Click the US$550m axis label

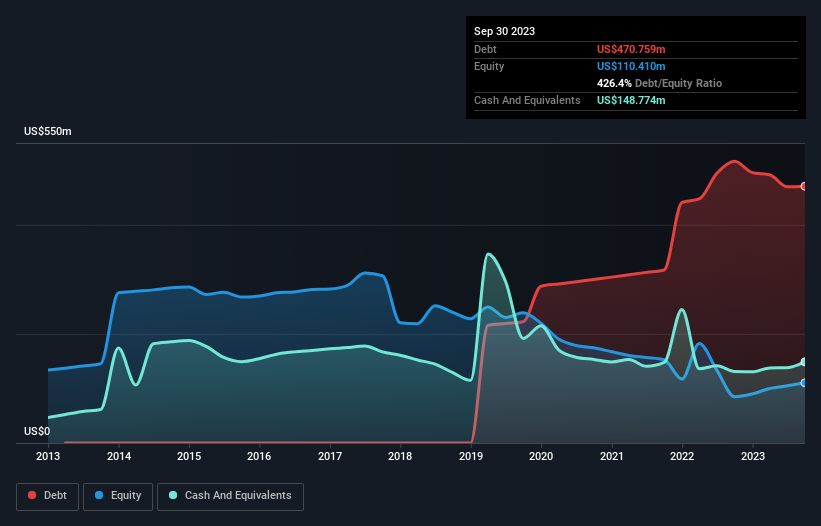[x=48, y=131]
